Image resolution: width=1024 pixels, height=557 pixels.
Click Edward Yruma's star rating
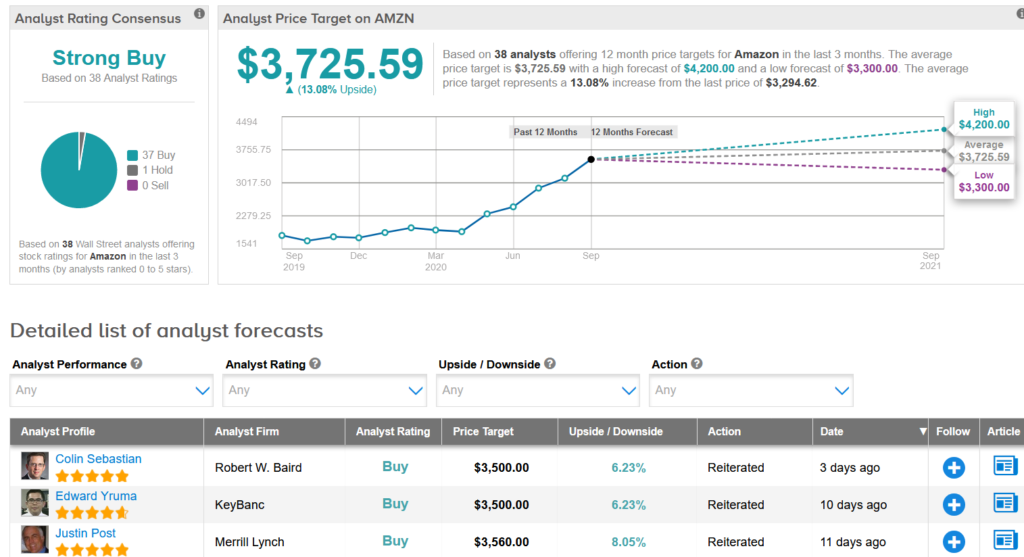pyautogui.click(x=92, y=513)
